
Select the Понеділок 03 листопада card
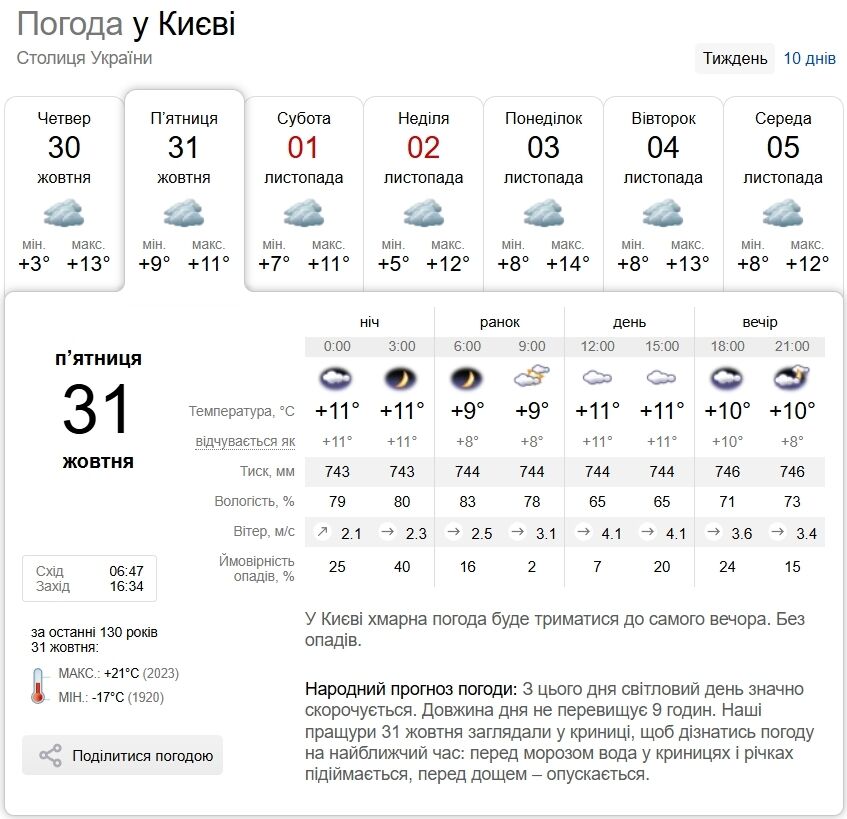(543, 190)
